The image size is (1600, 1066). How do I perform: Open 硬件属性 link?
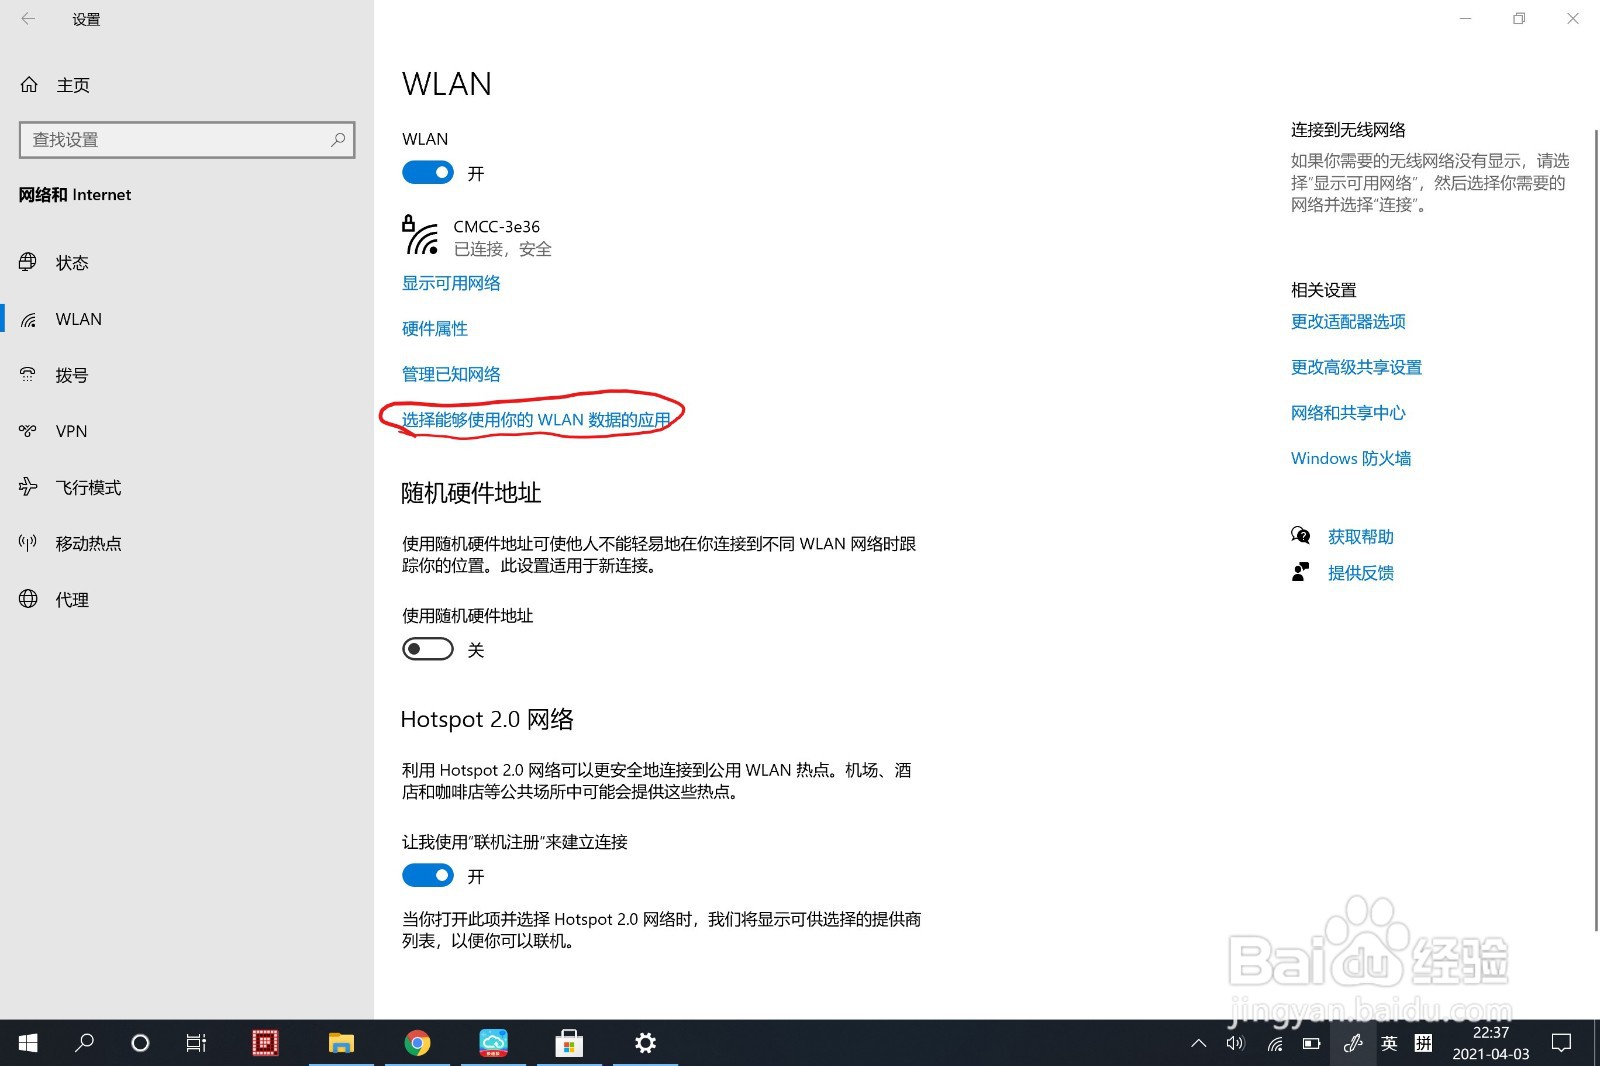coord(435,329)
